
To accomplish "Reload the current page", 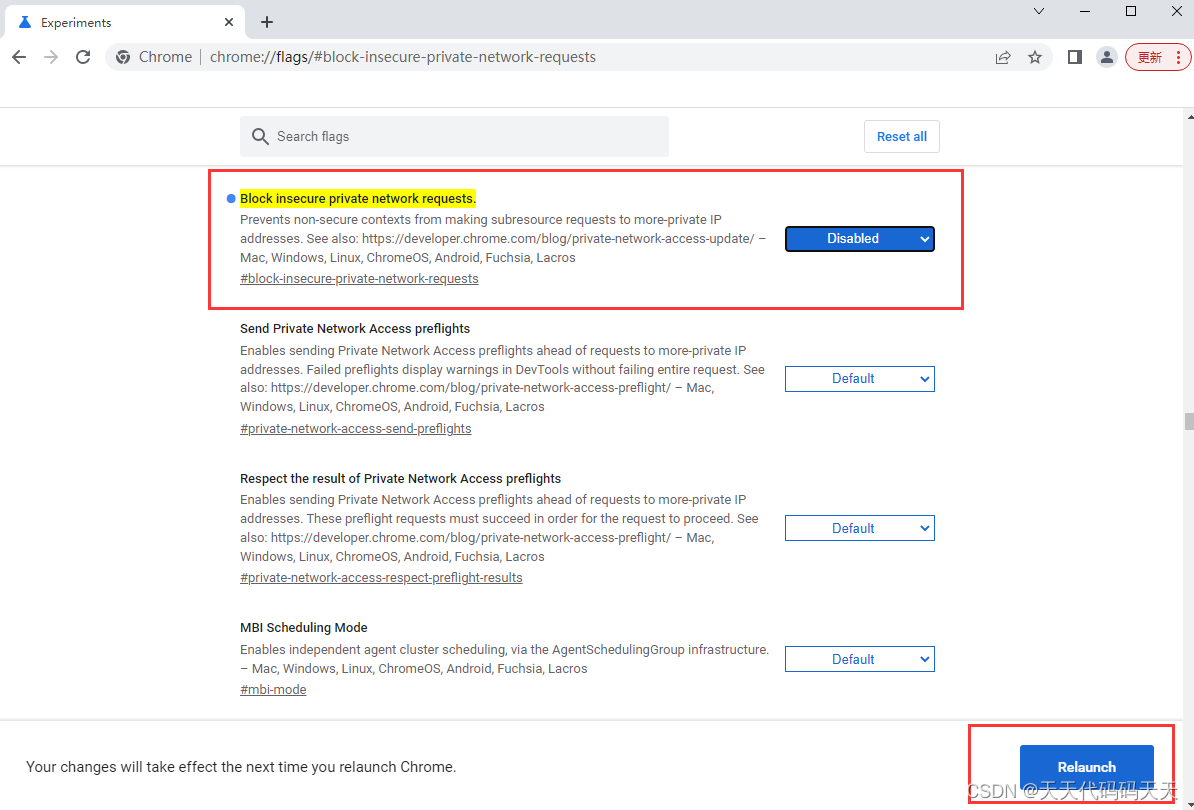I will click(83, 57).
